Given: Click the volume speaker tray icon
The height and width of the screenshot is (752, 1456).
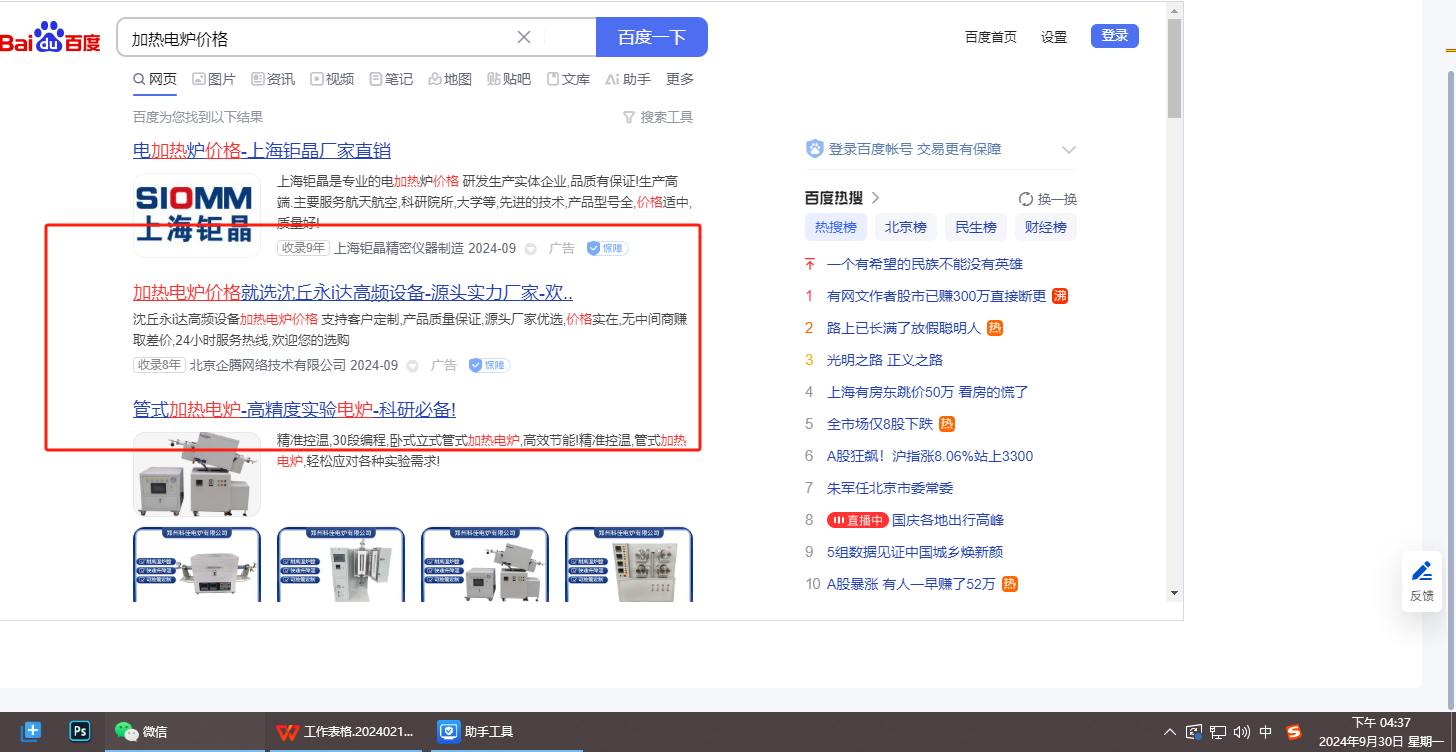Looking at the screenshot, I should [1242, 732].
